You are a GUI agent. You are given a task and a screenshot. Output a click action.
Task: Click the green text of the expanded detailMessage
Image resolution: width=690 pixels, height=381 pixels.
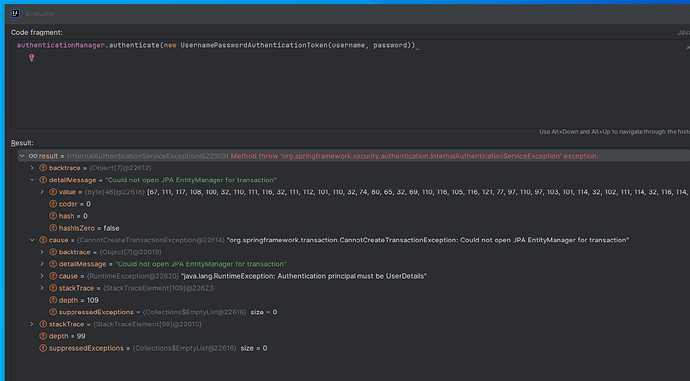[191, 180]
